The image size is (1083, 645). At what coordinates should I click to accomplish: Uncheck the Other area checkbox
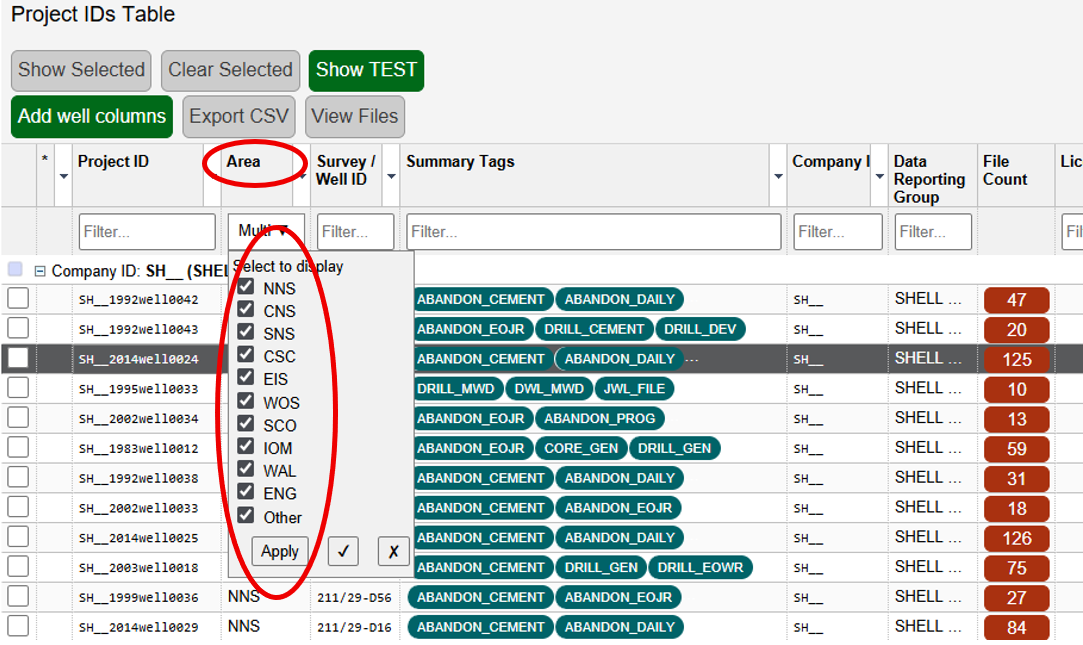[245, 516]
